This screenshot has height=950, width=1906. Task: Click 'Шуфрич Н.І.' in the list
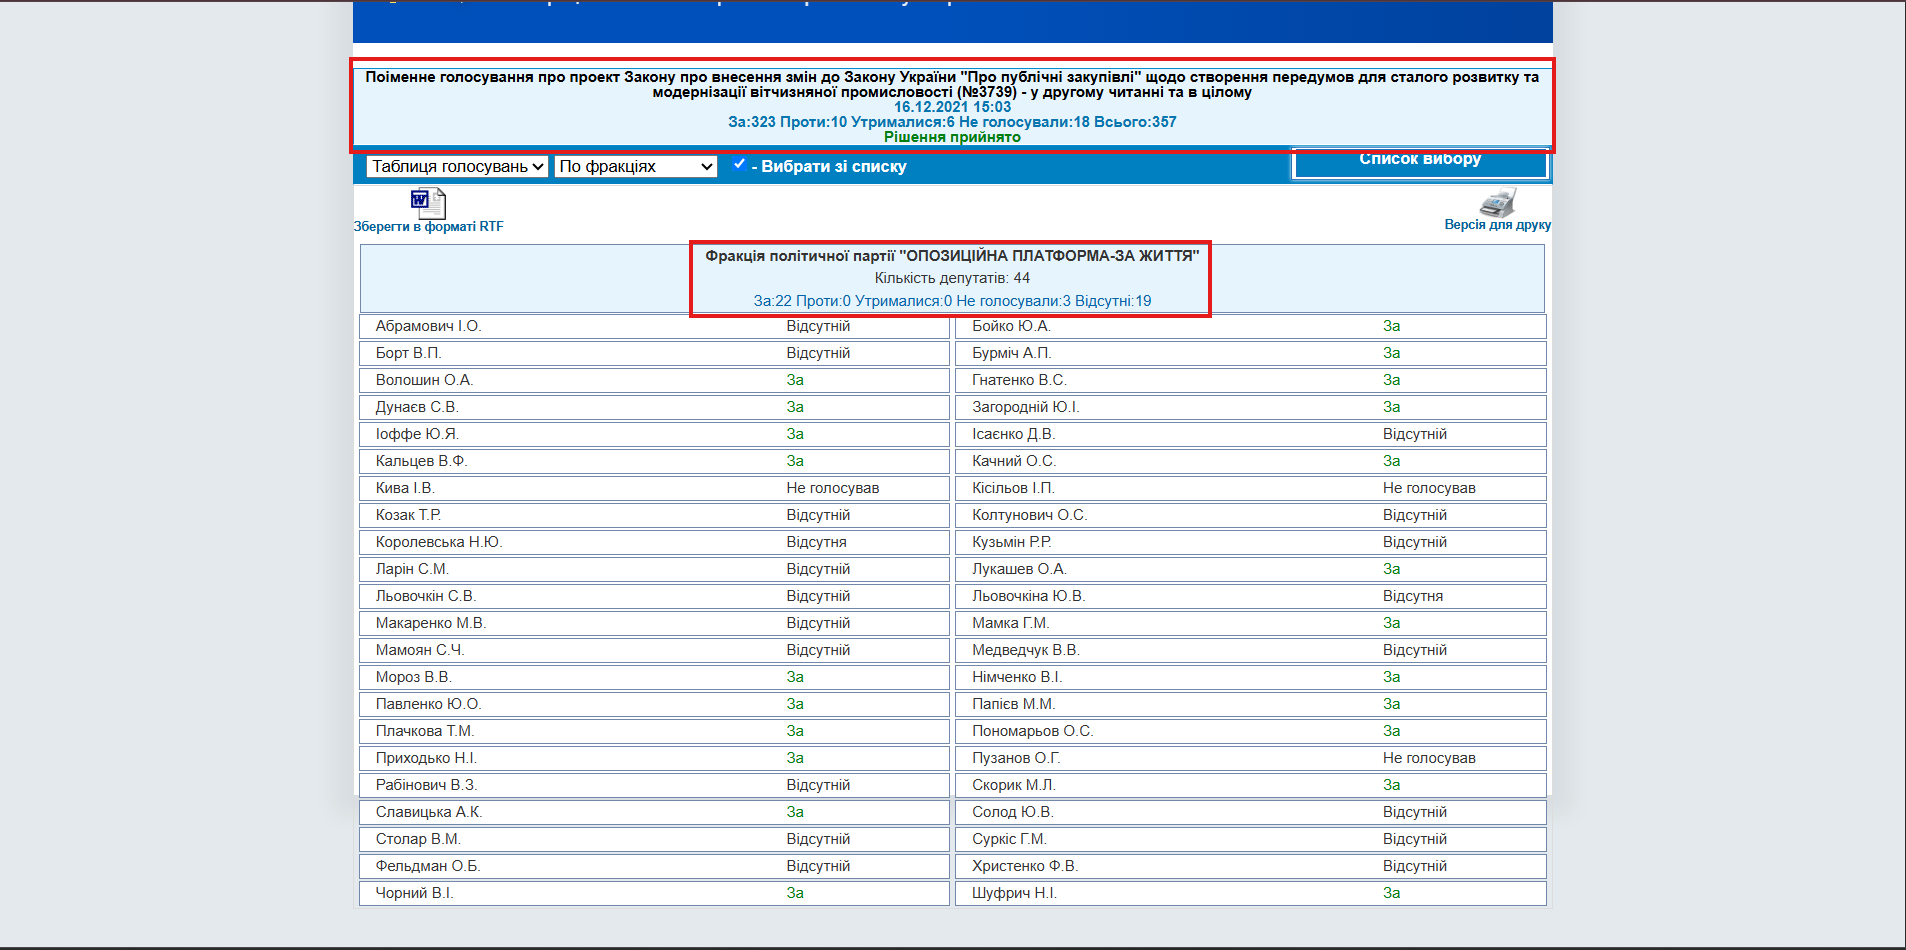coord(1014,893)
